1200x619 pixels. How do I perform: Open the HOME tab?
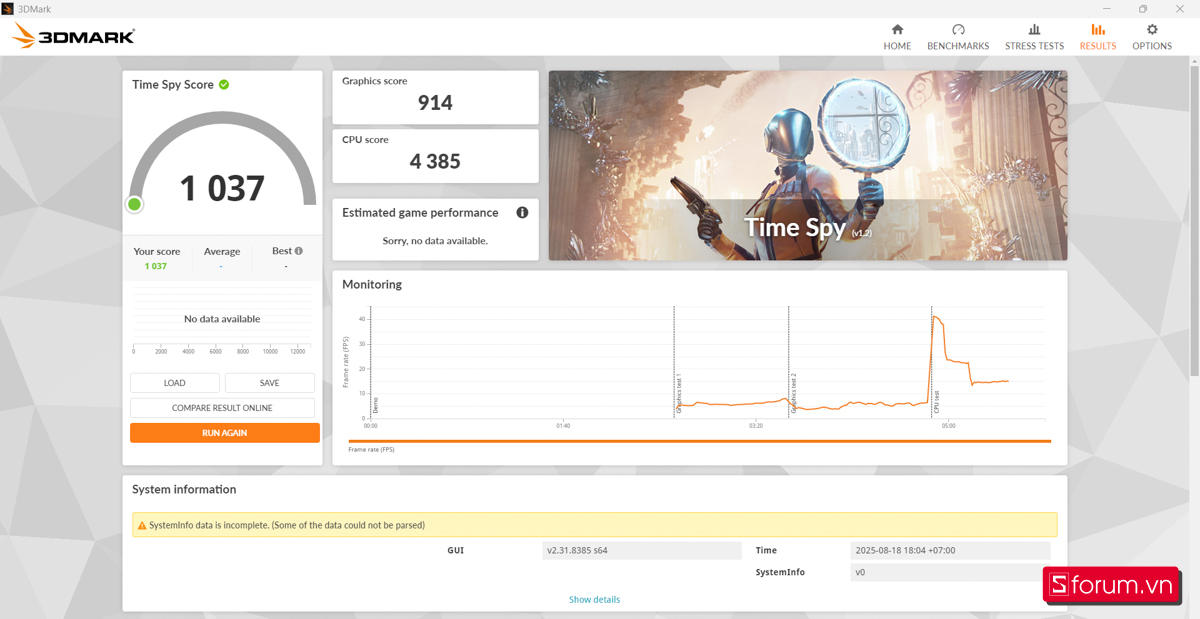(x=897, y=37)
